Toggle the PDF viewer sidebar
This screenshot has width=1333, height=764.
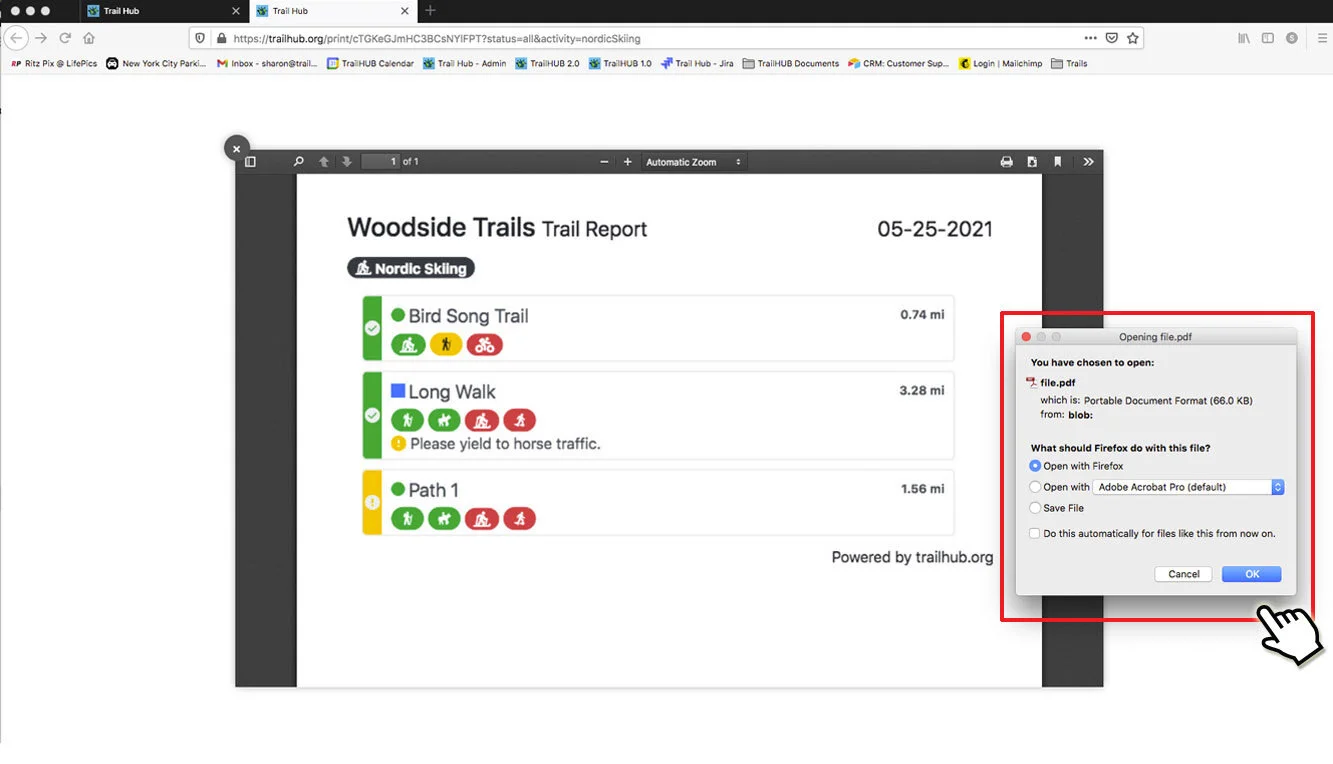250,162
